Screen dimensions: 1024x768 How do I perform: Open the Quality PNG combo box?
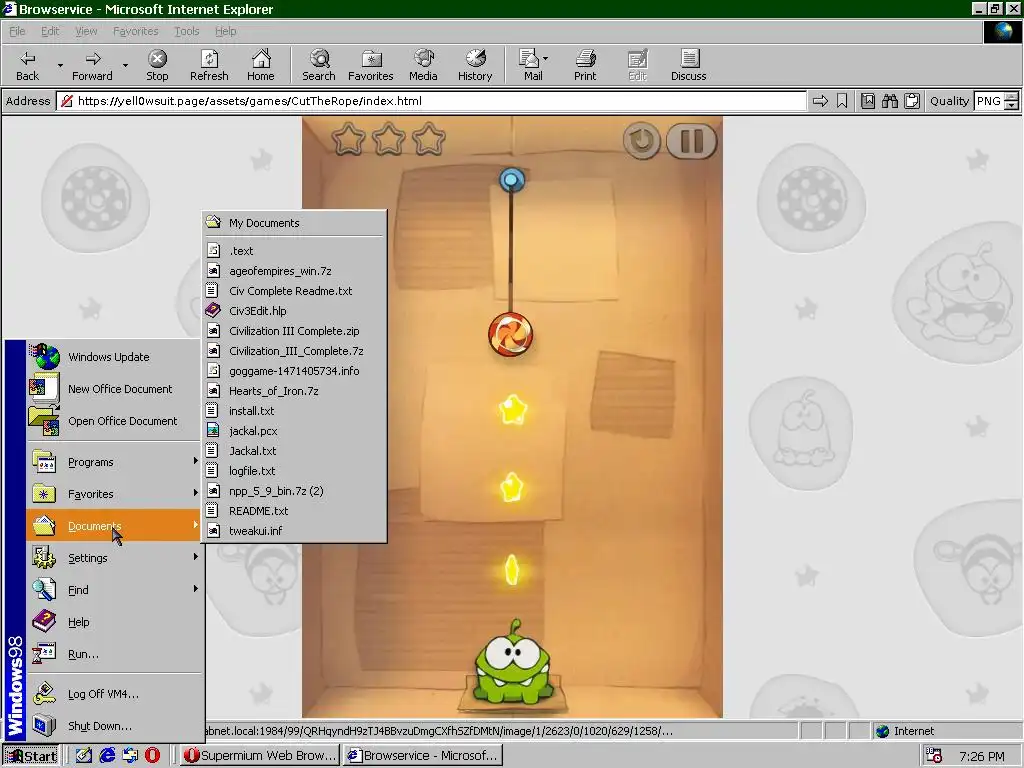pyautogui.click(x=996, y=101)
